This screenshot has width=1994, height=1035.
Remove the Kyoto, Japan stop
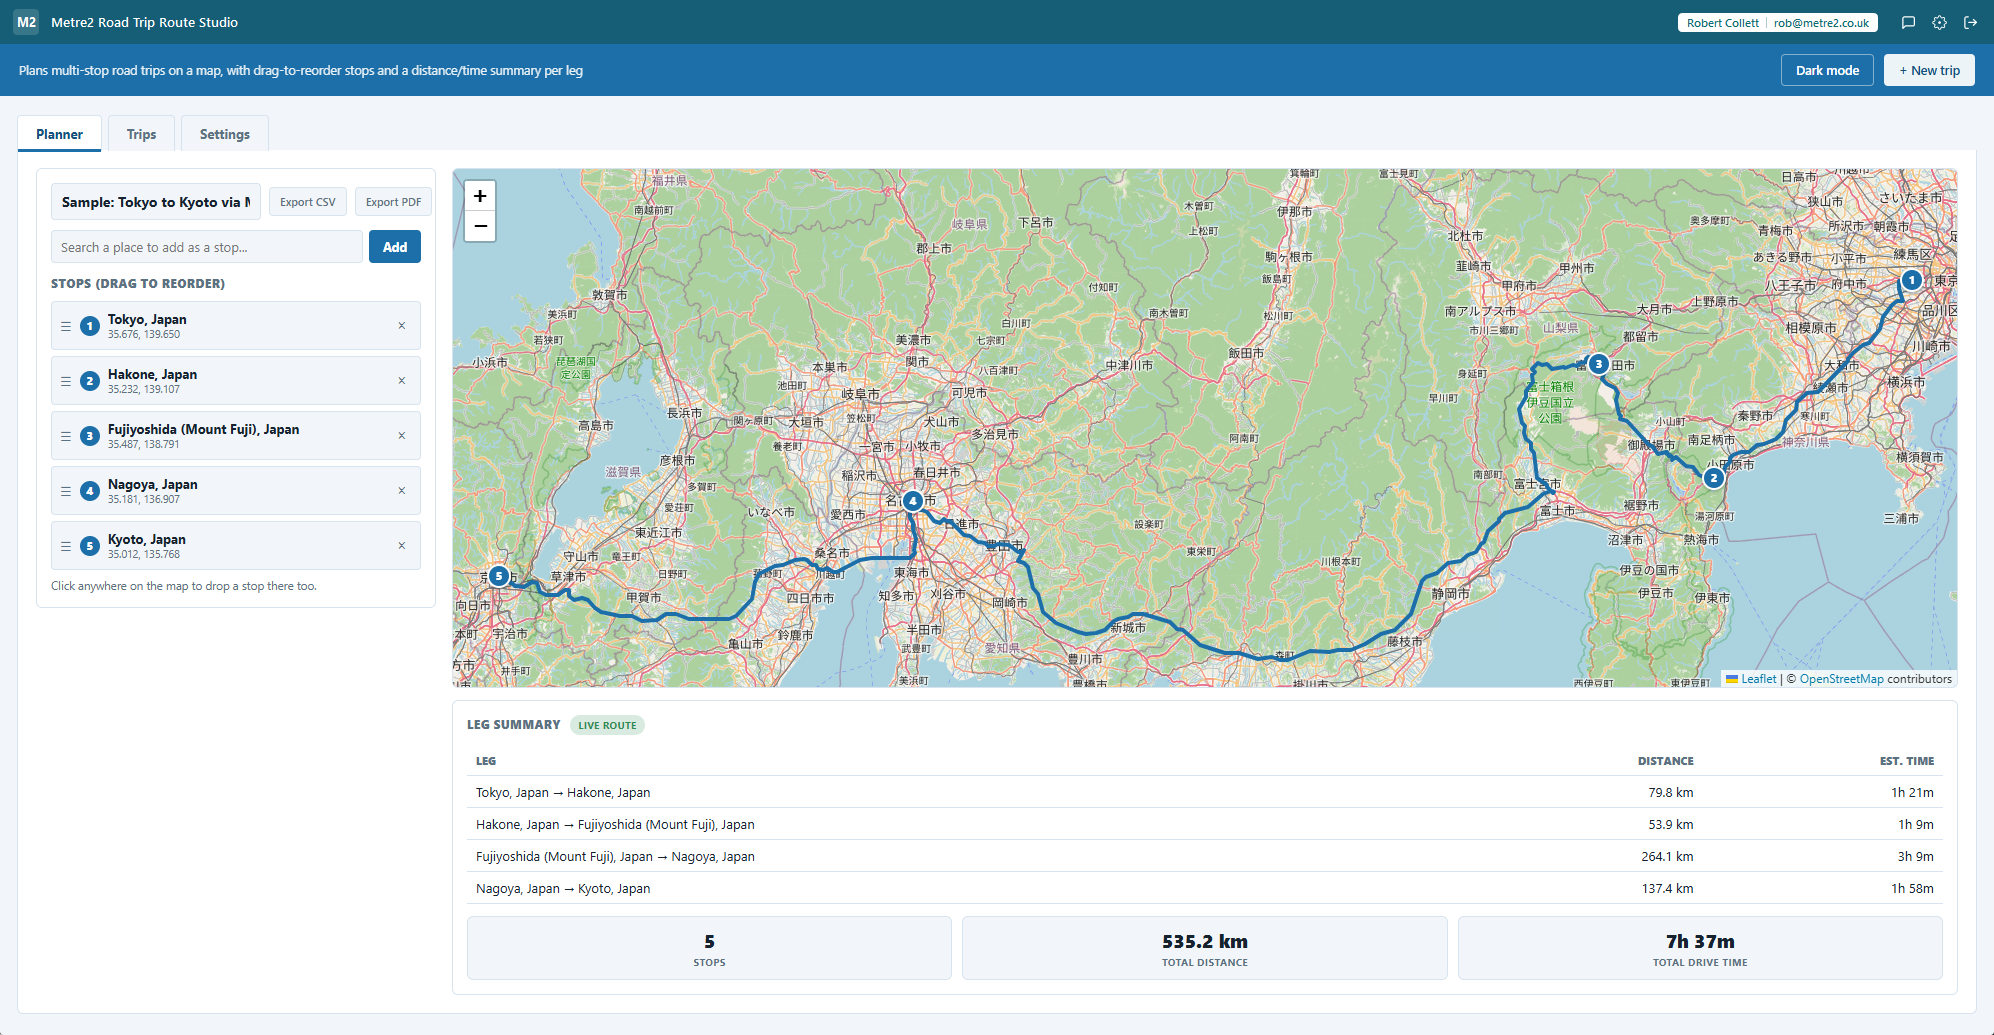[x=402, y=546]
